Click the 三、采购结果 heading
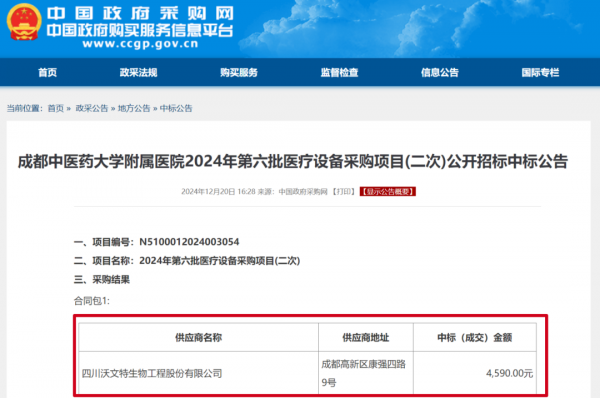 (x=102, y=279)
